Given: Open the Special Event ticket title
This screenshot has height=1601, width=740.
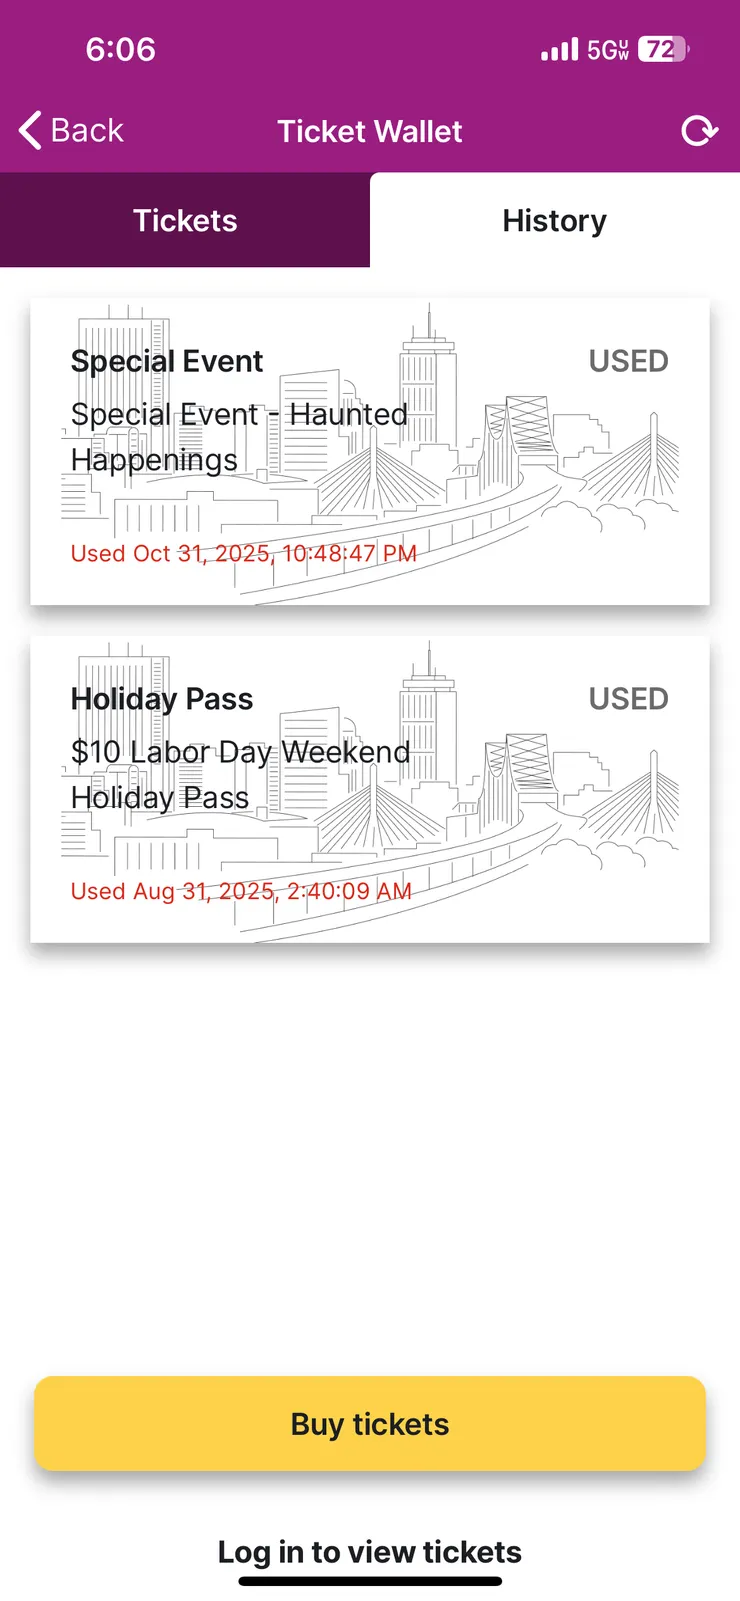Looking at the screenshot, I should 167,361.
